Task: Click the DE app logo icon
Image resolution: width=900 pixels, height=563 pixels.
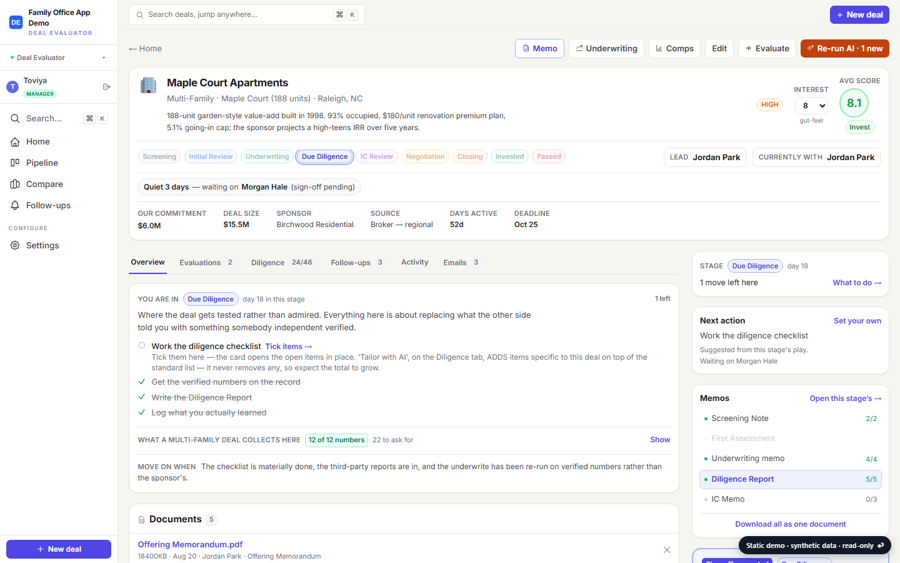Action: (x=15, y=22)
